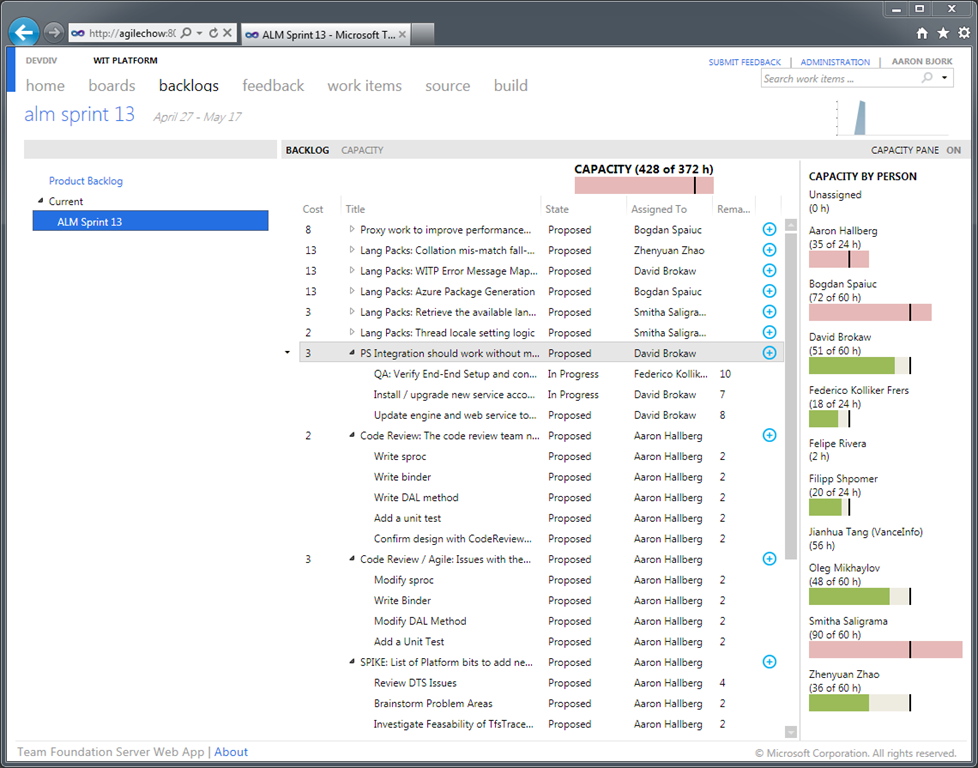
Task: Click the add task plus icon for Proxy work row
Action: 769,229
